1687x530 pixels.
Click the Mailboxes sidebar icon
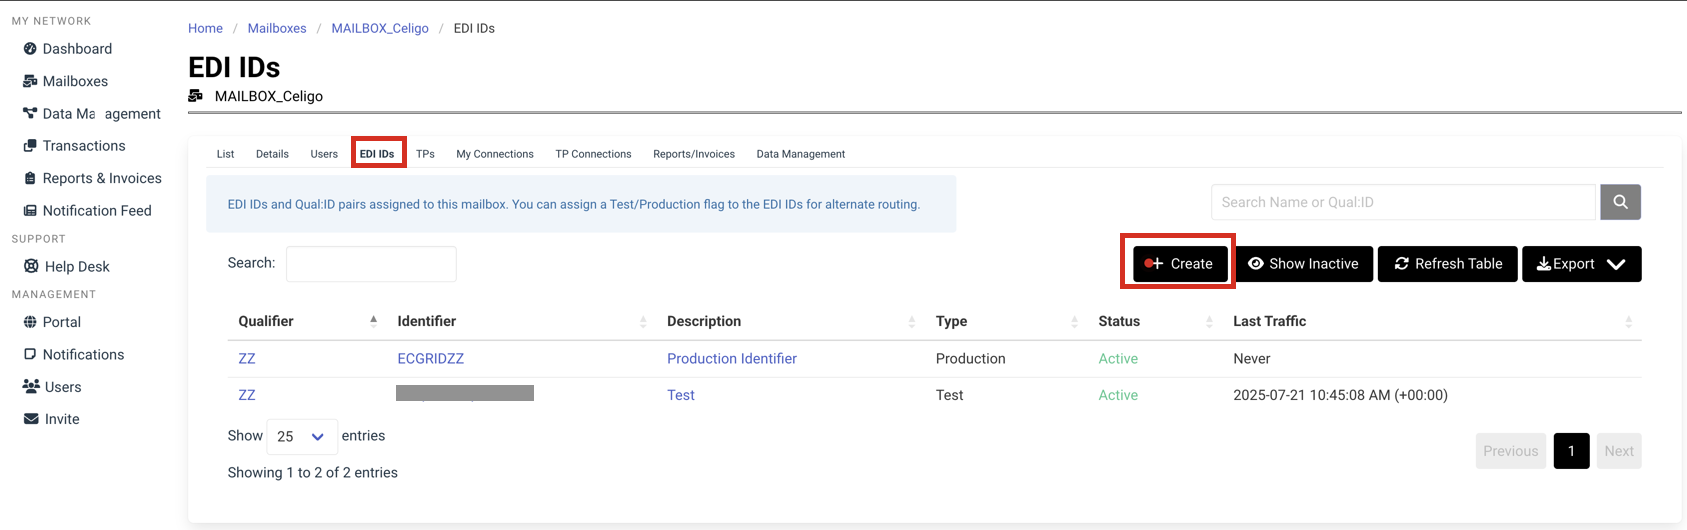[x=30, y=81]
